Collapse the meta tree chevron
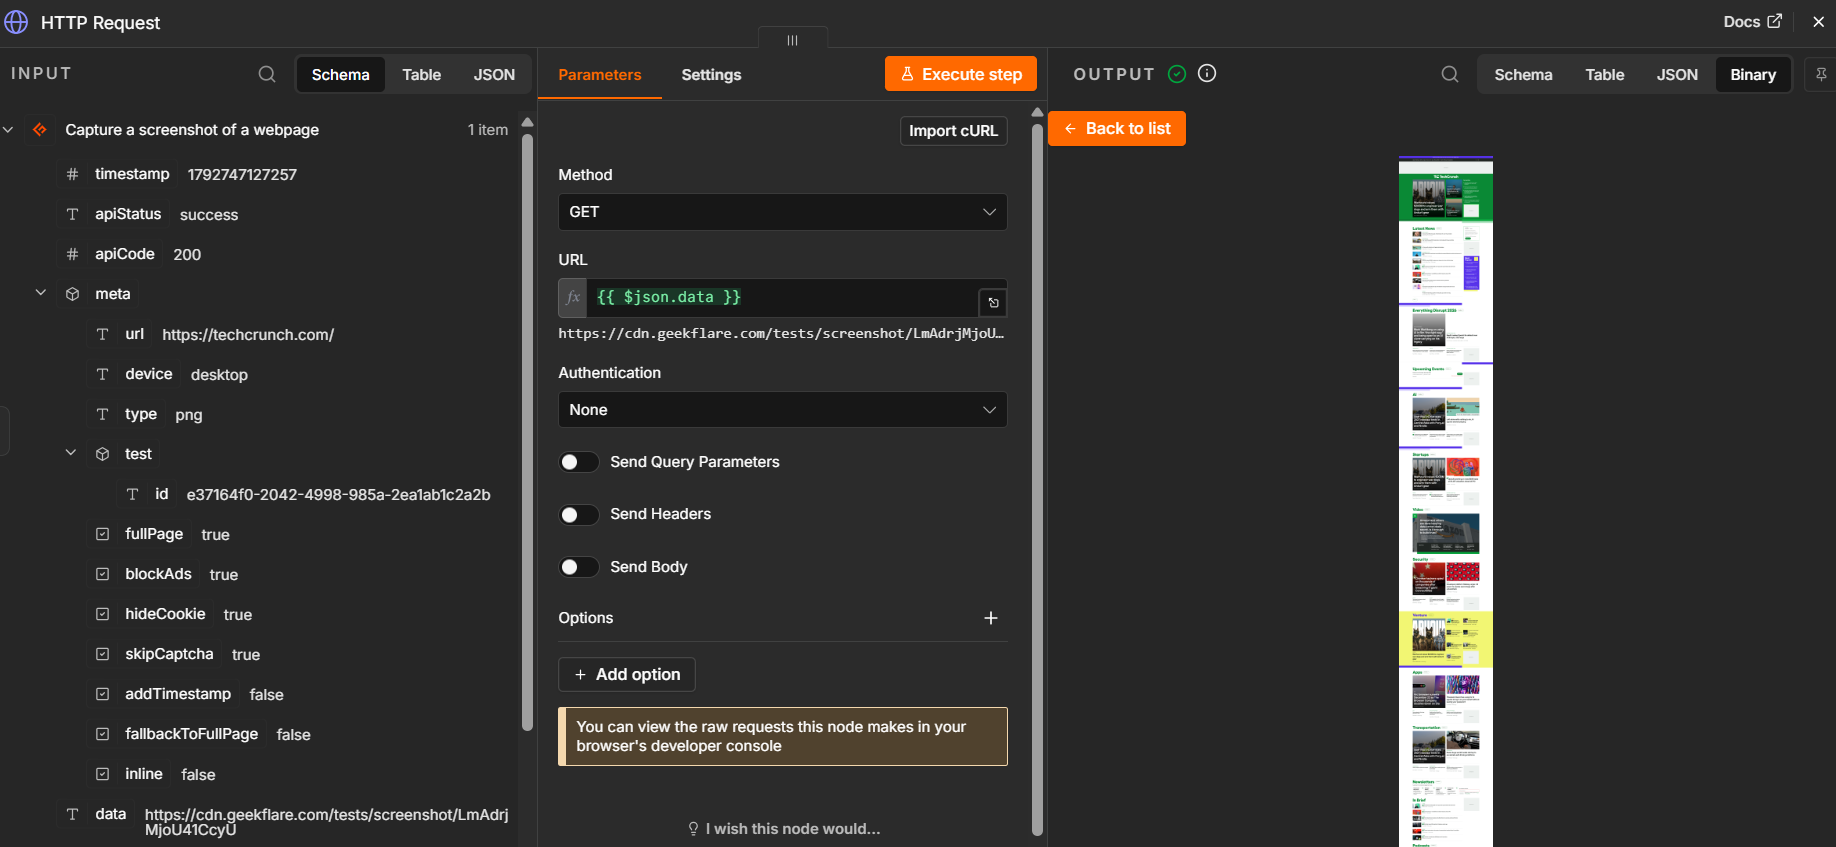Screen dimensions: 1836x847 [41, 293]
